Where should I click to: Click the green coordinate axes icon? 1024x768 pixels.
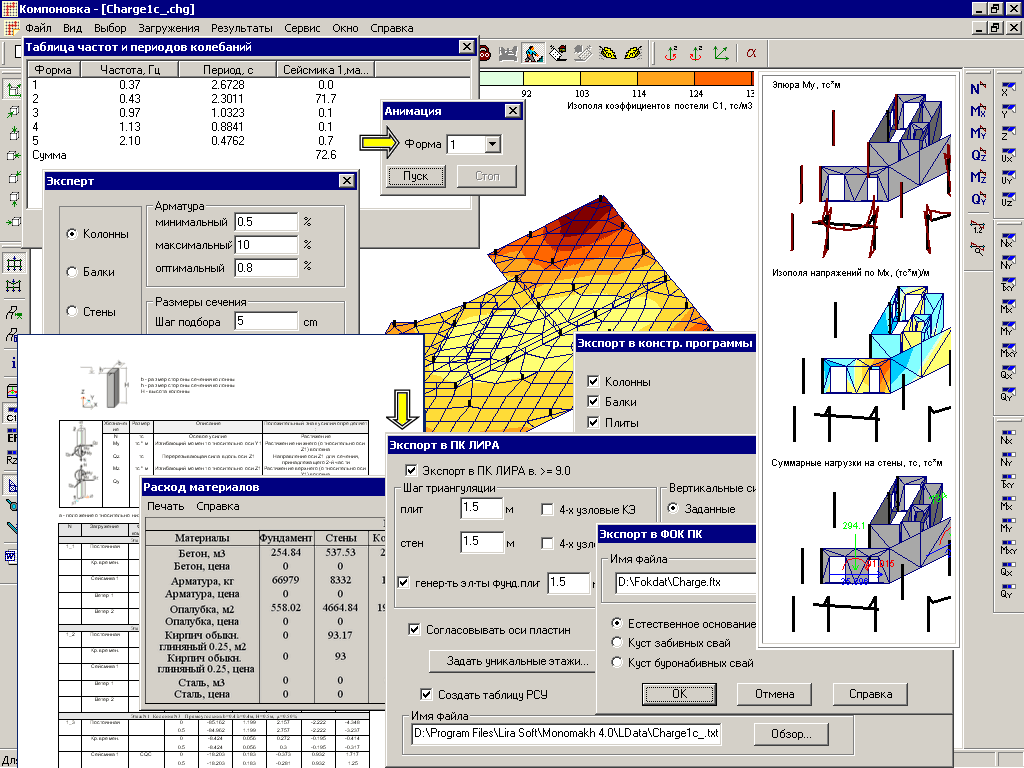721,51
